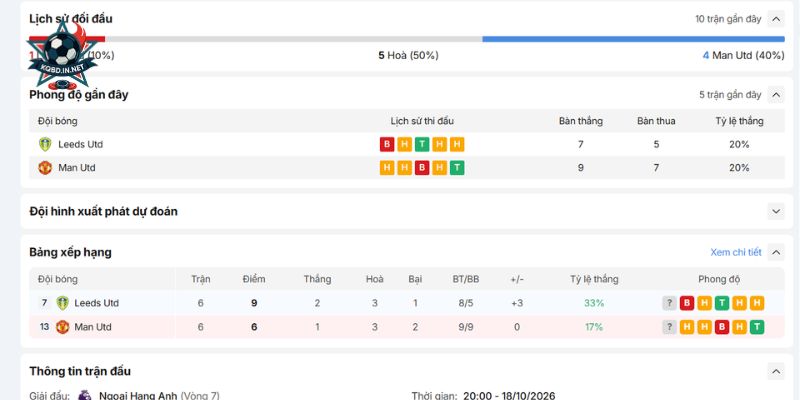Click the KQBD.IN.NET soccer ball logo
The image size is (800, 400).
tap(62, 54)
